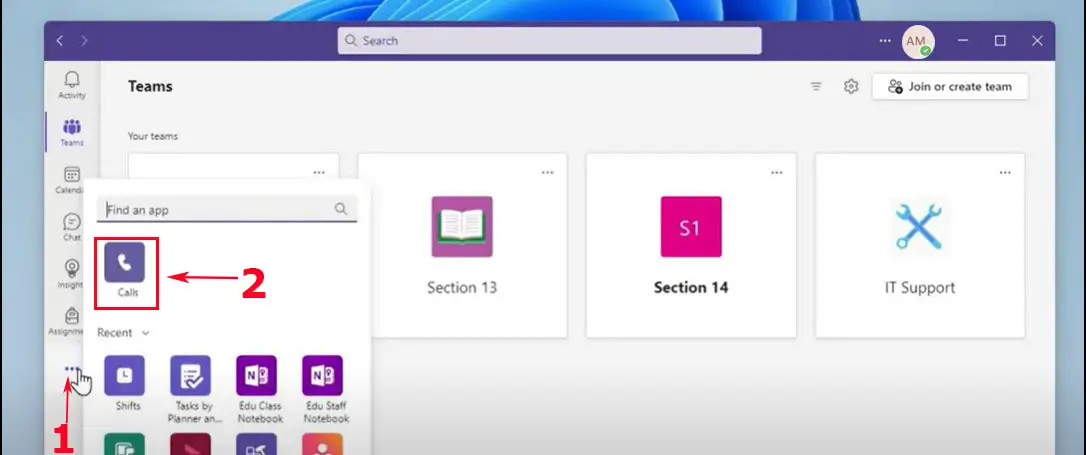Open more options for Section 13 team
1086x455 pixels.
[x=548, y=172]
